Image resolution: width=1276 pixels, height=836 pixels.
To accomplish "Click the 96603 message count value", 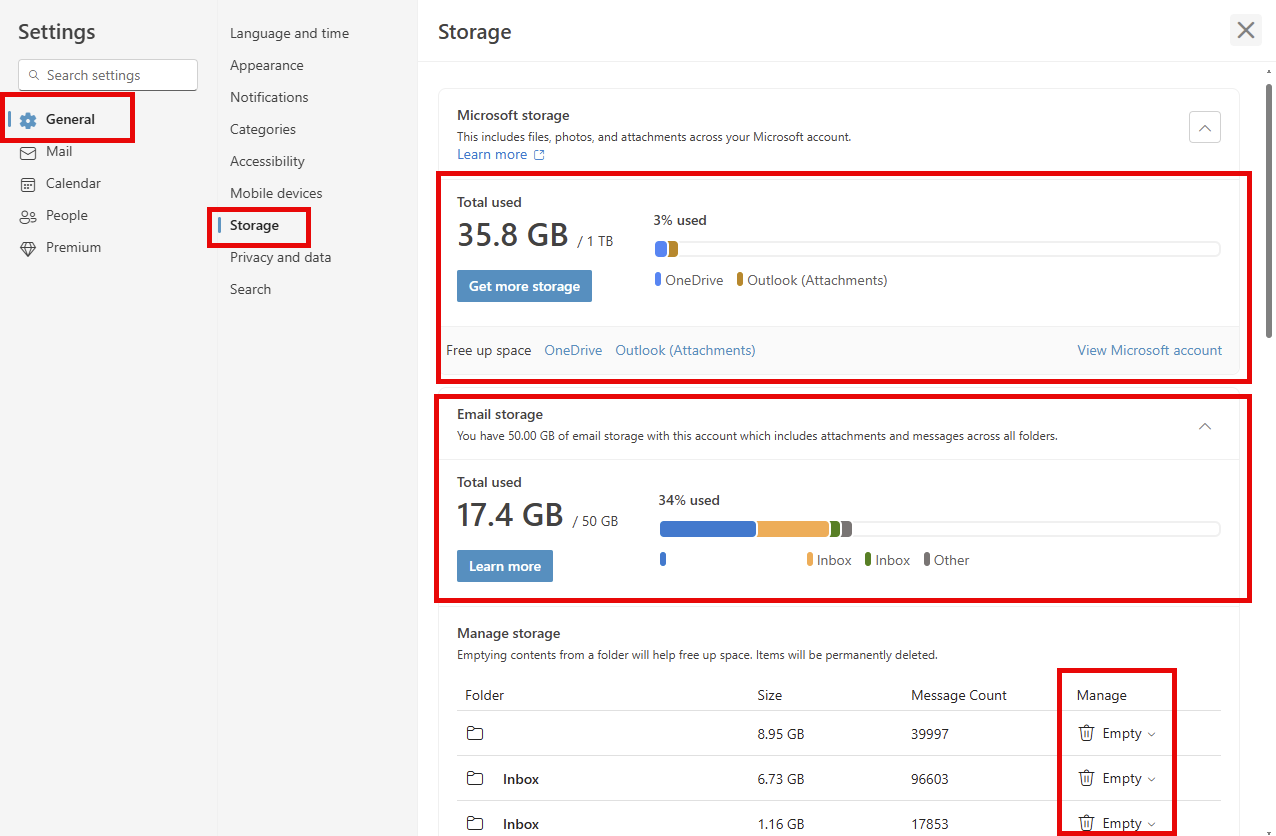I will [x=930, y=779].
